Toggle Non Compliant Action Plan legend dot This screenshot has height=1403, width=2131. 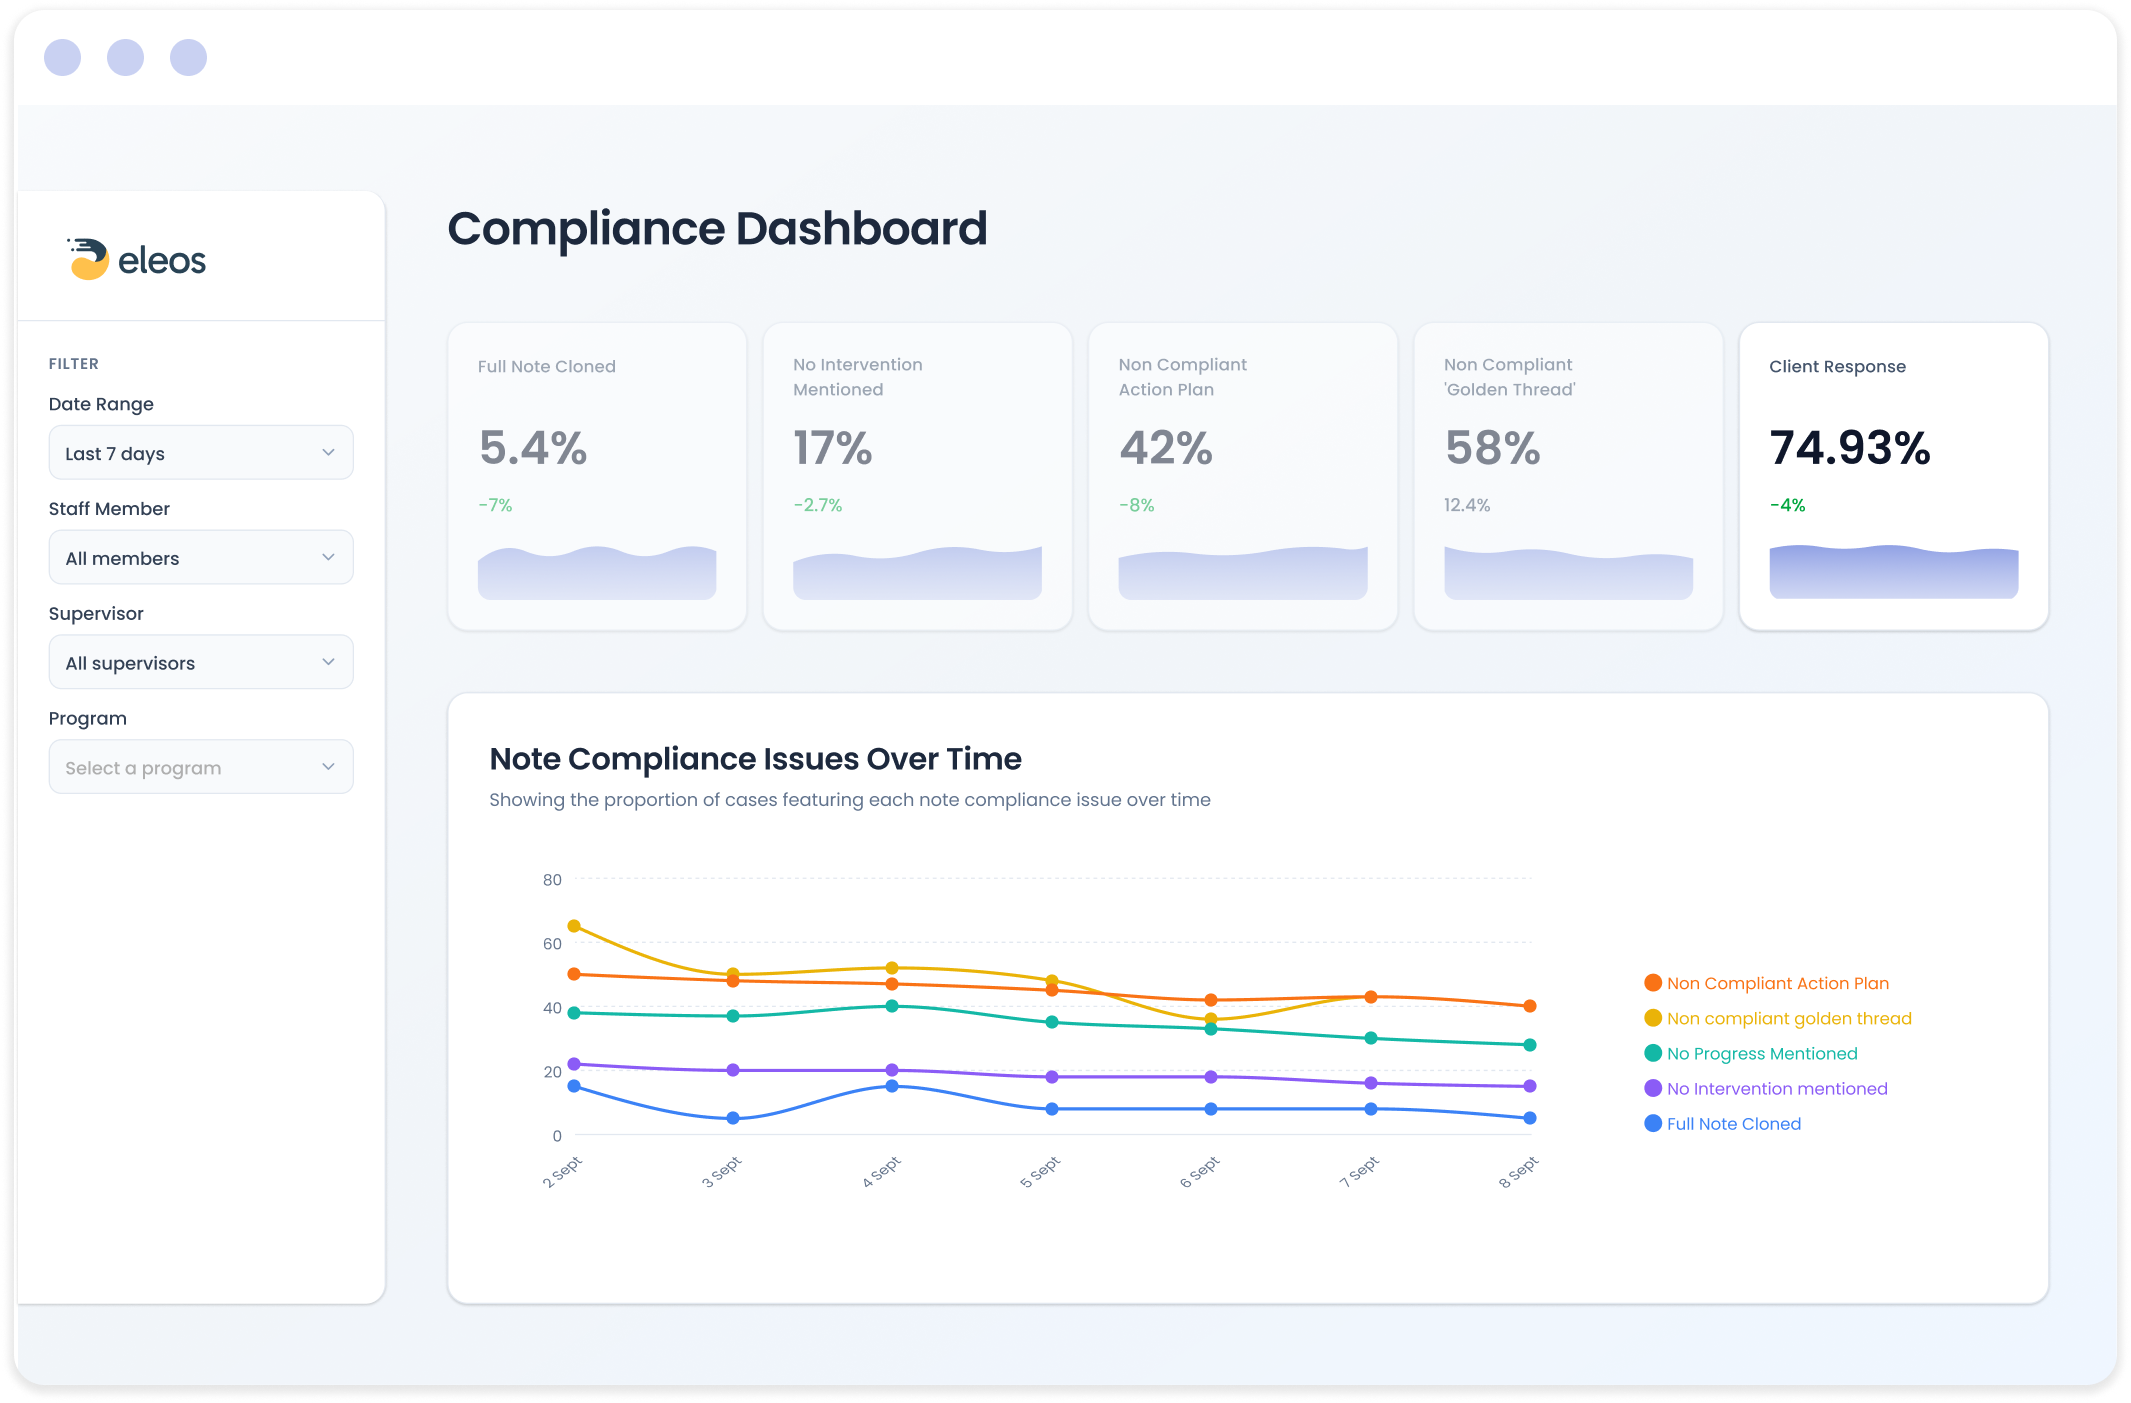[x=1653, y=983]
